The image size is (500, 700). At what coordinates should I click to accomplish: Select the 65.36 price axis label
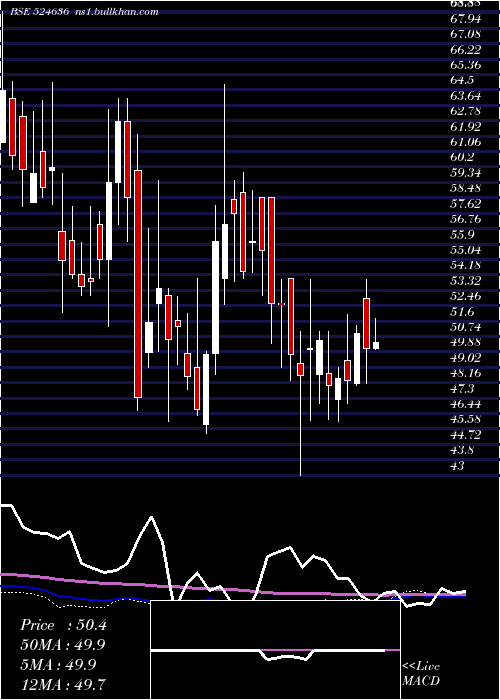tap(466, 65)
